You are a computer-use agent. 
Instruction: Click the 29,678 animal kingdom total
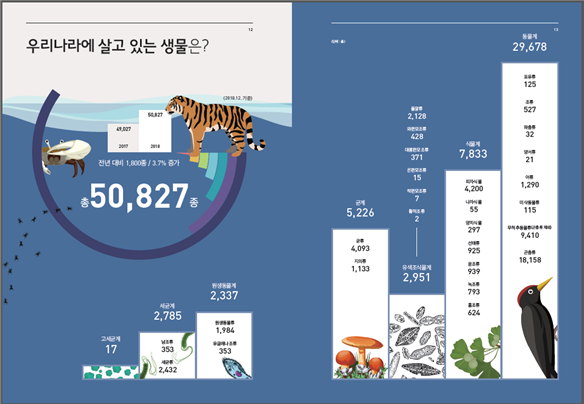530,47
